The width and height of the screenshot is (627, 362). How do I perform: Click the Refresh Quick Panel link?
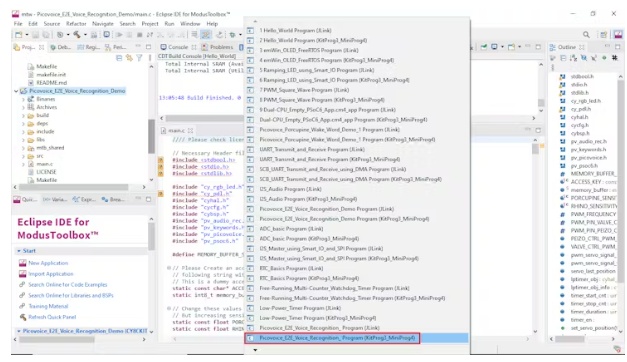click(x=52, y=317)
